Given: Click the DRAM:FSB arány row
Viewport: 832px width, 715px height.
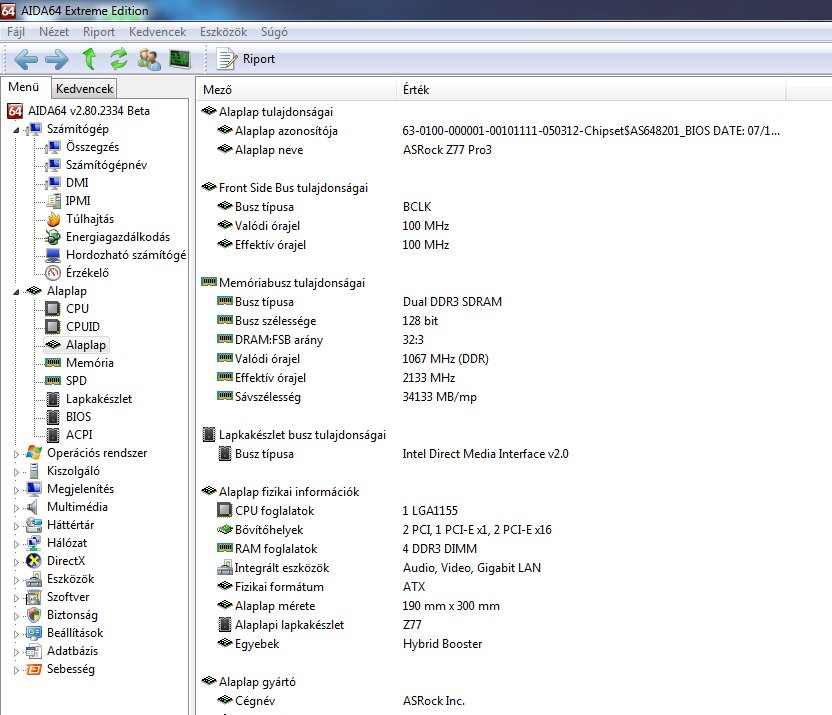Looking at the screenshot, I should click(490, 340).
